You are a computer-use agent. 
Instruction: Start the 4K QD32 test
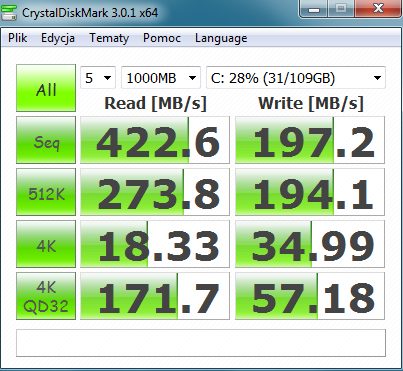pyautogui.click(x=46, y=296)
